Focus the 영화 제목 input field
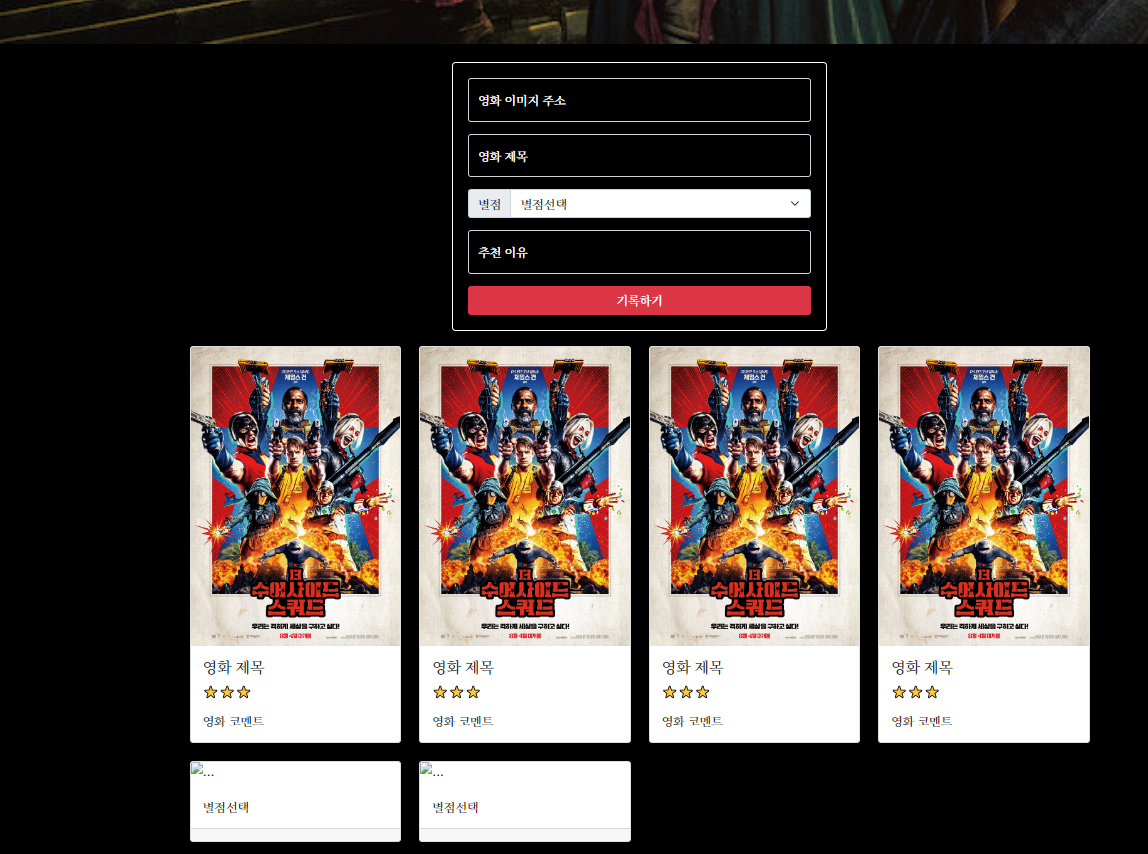1148x854 pixels. tap(639, 155)
